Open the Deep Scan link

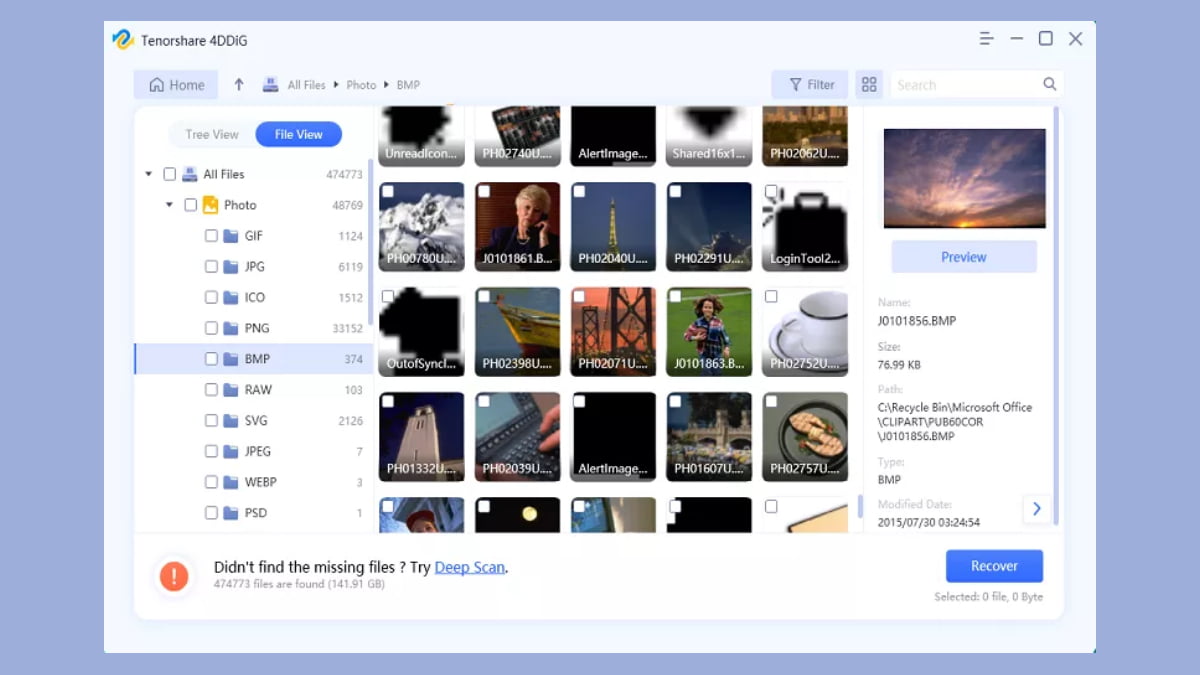[469, 567]
